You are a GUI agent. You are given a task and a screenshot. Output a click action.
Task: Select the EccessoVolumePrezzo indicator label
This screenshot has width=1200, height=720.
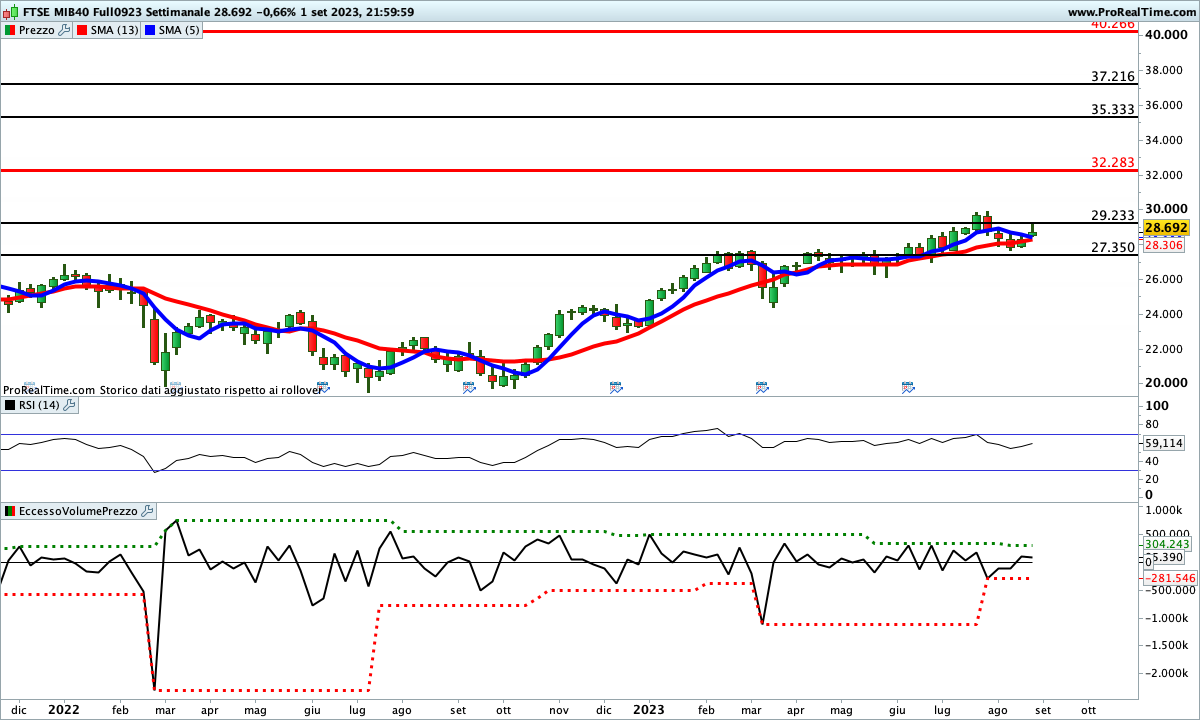click(79, 511)
